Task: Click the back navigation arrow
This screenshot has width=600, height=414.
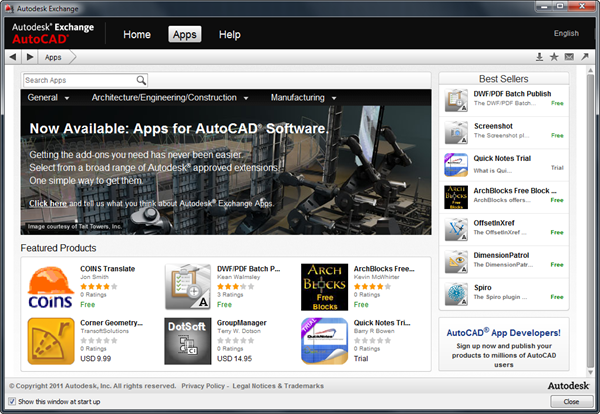Action: click(13, 57)
